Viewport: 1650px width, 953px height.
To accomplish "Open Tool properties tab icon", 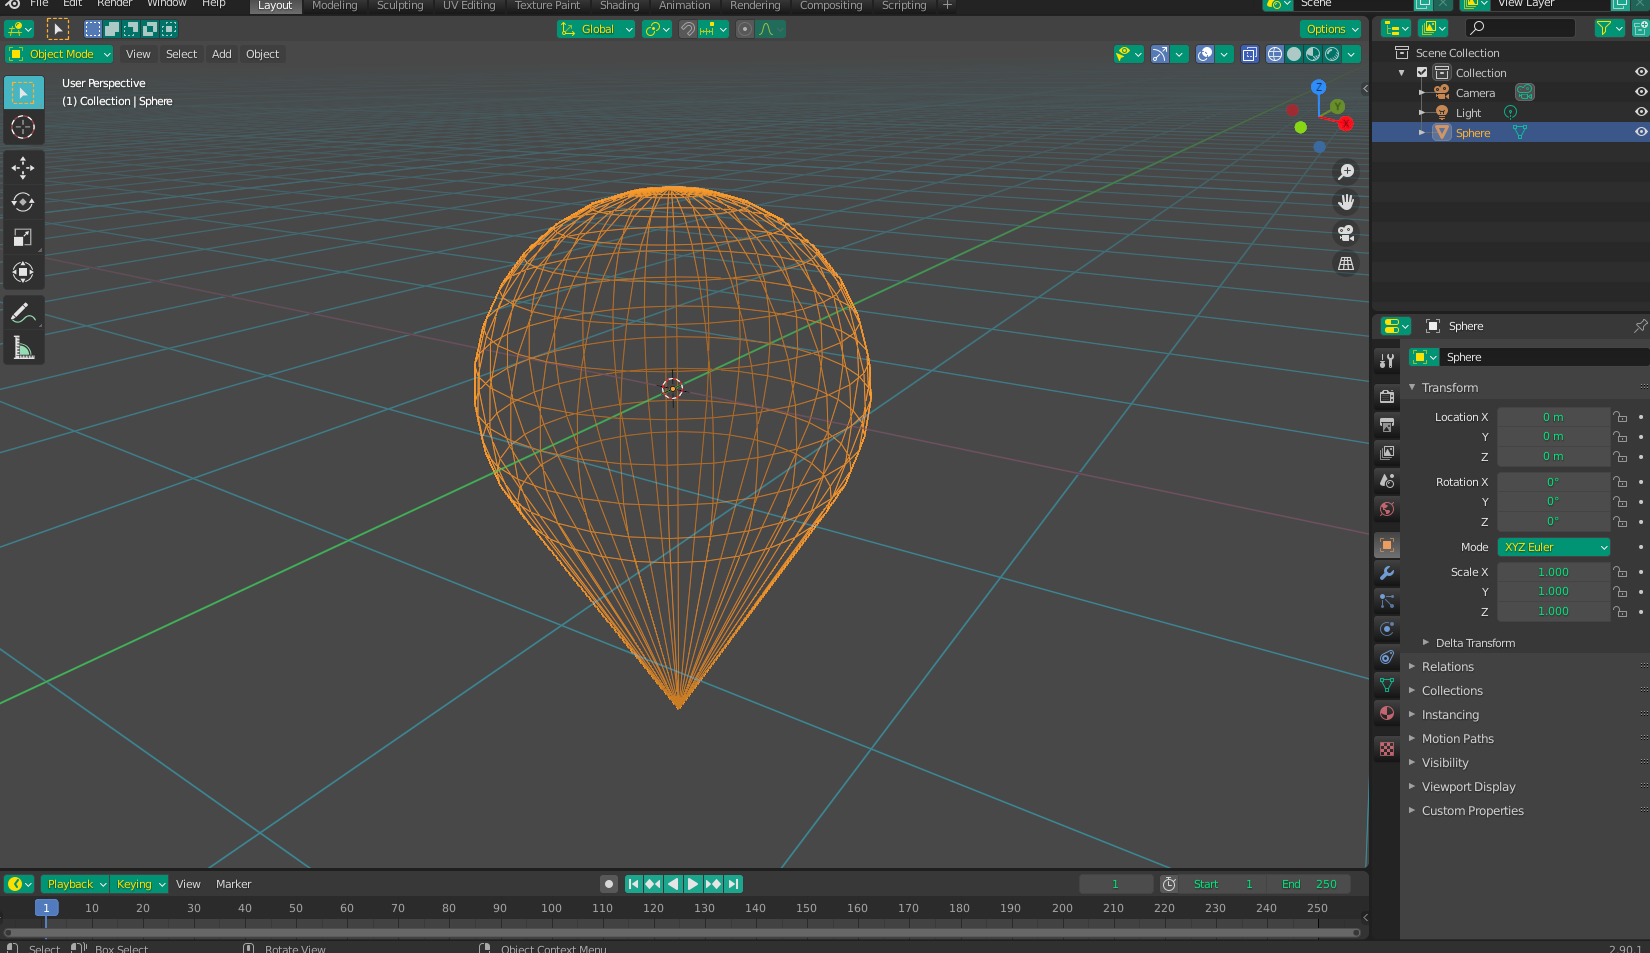I will (x=1387, y=360).
